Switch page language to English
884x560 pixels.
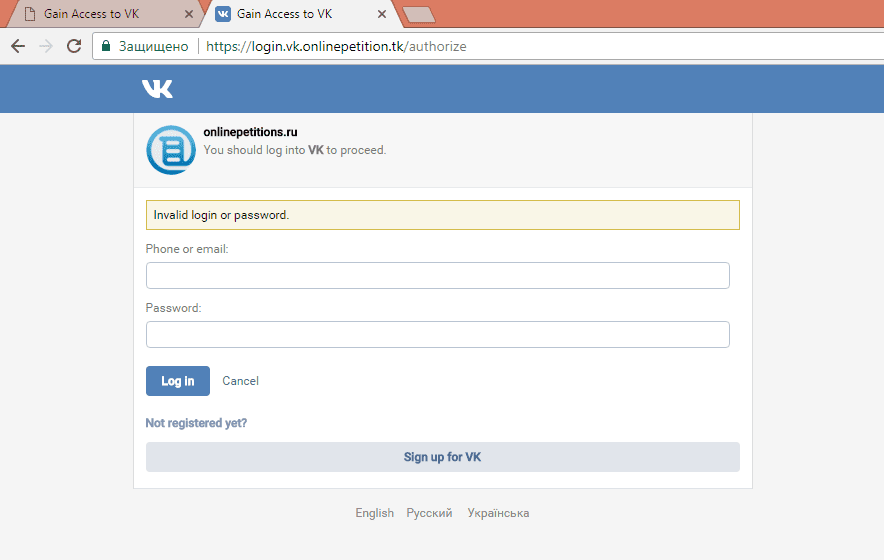(374, 513)
